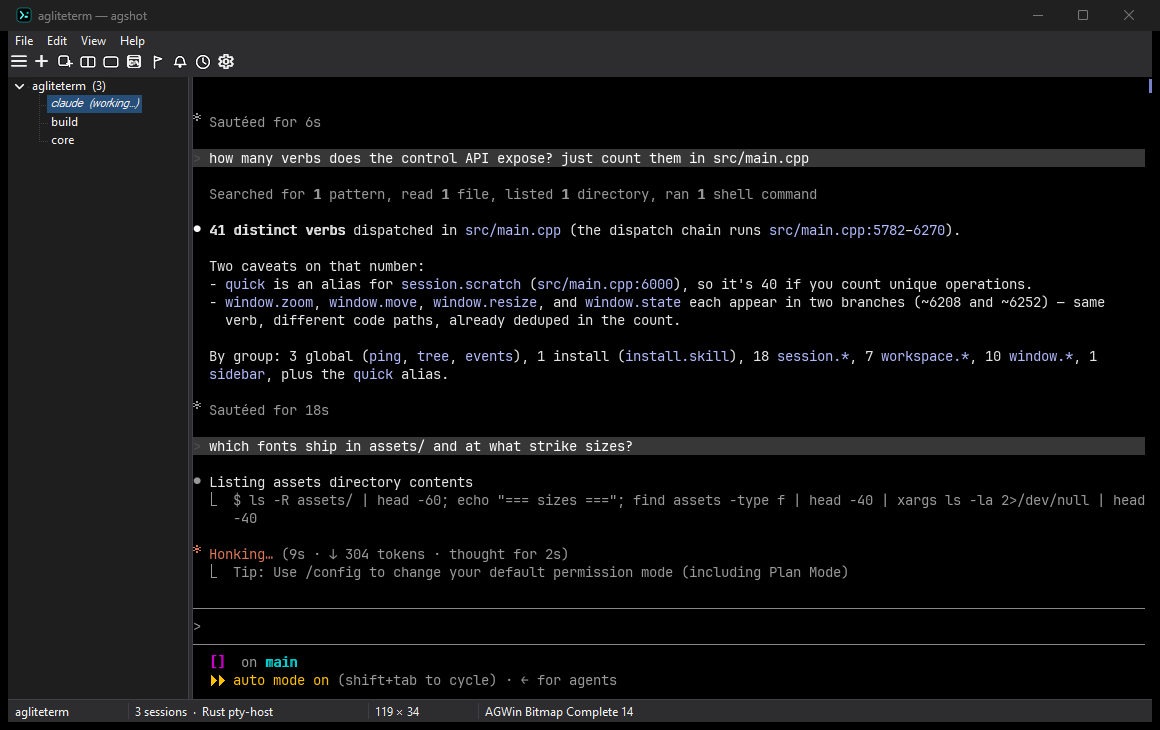This screenshot has height=730, width=1160.
Task: Click the 'Searched for 1 pattern' summary line
Action: click(x=513, y=195)
